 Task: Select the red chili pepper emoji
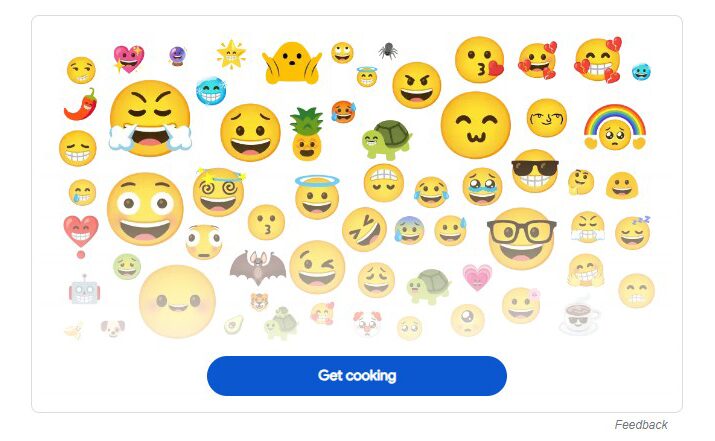coord(81,104)
